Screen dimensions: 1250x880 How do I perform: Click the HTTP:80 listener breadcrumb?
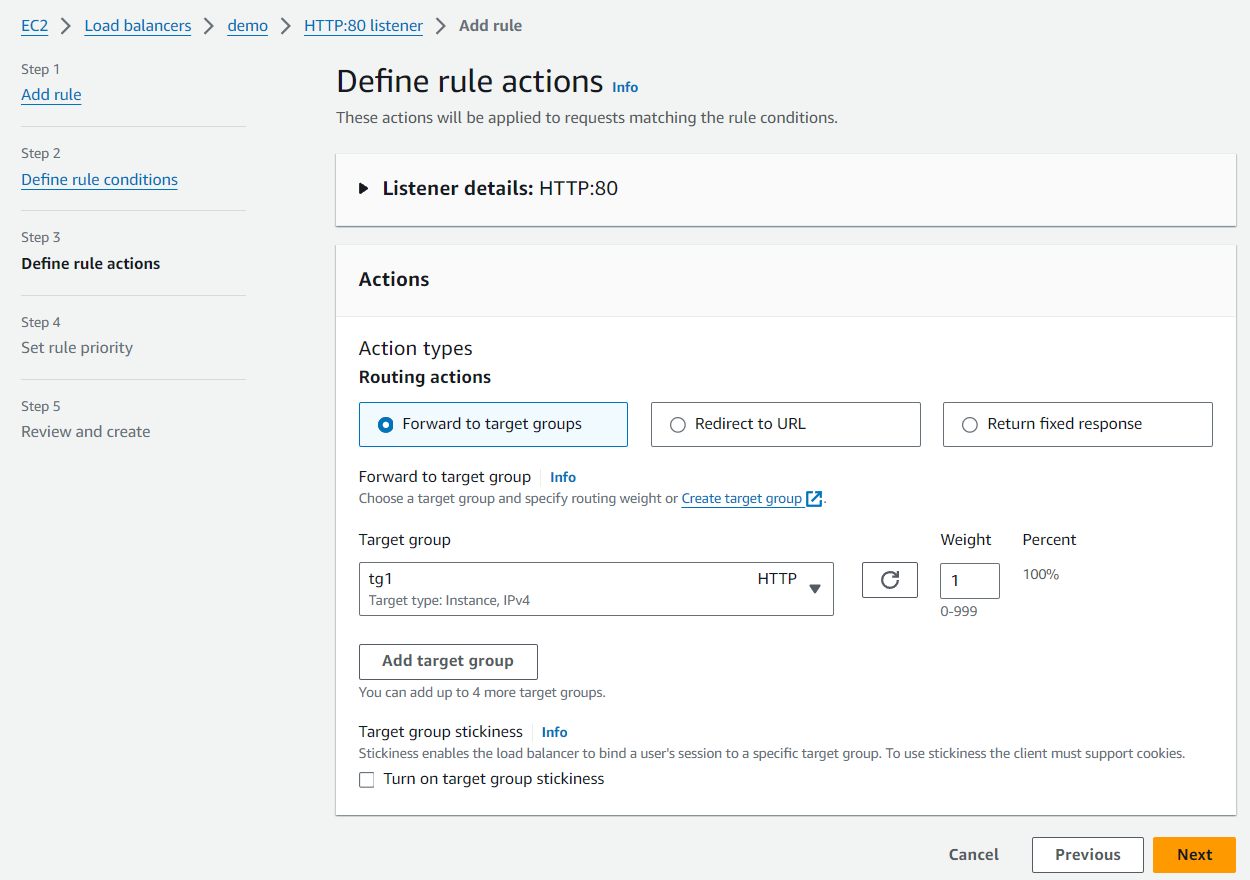click(363, 25)
